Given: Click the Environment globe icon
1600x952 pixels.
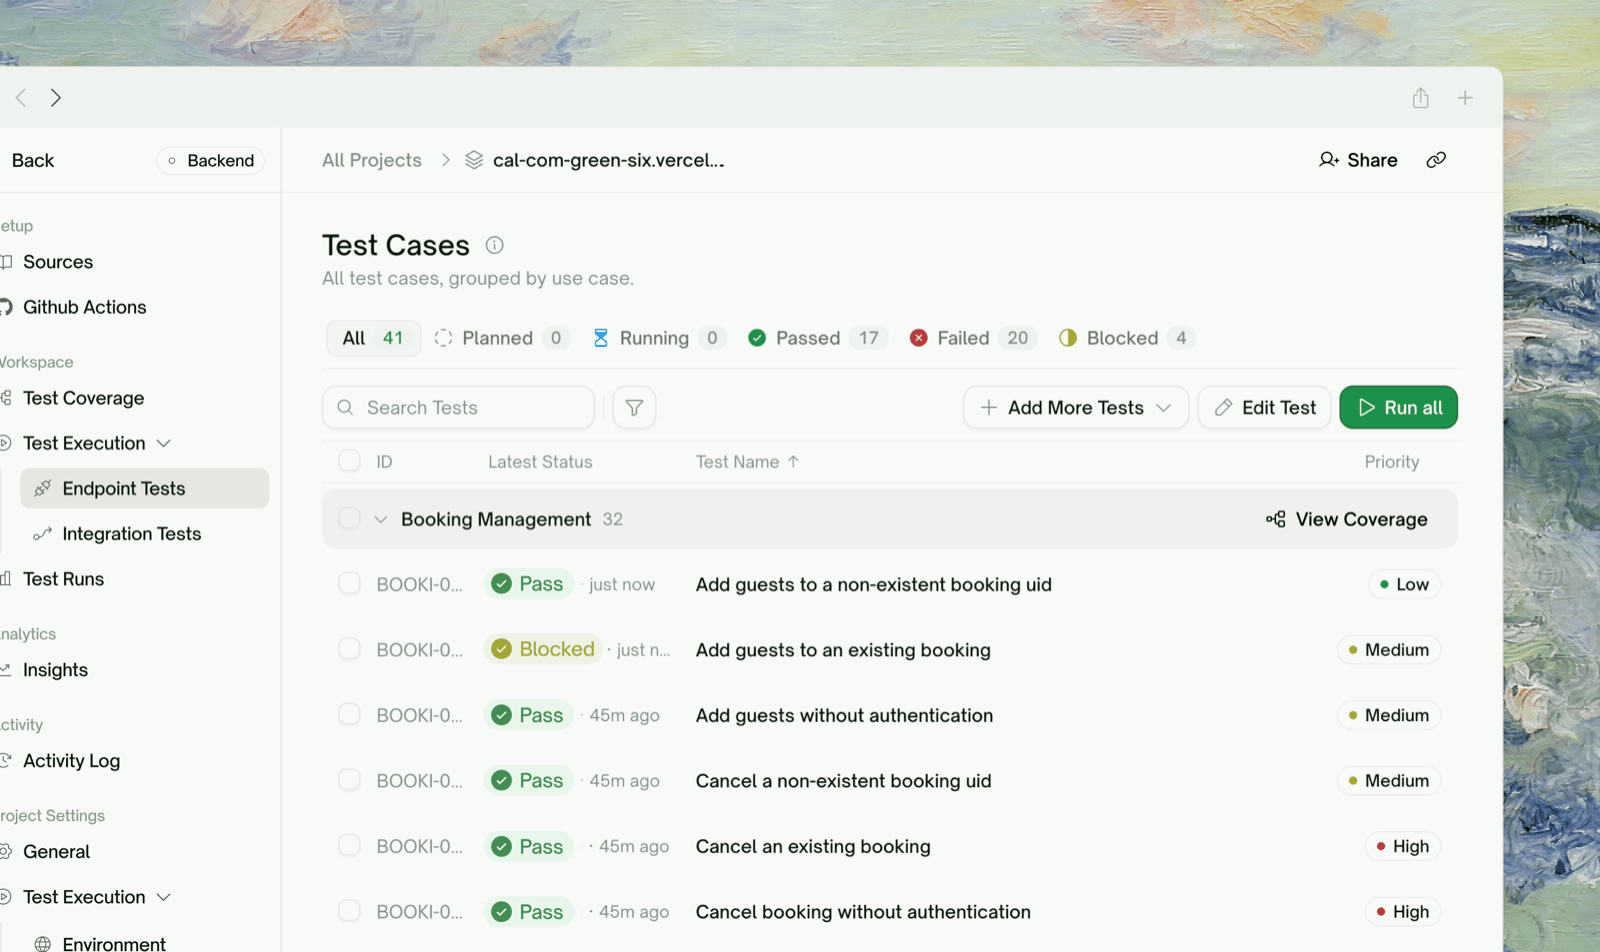Looking at the screenshot, I should 42,944.
